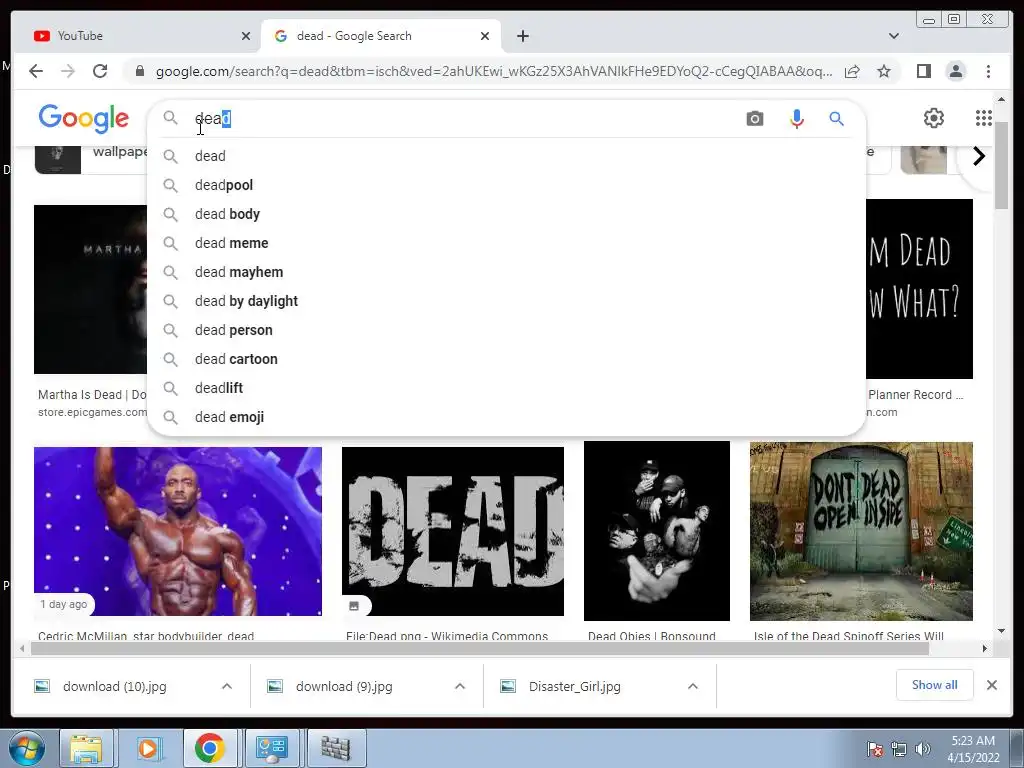Open a new browser tab

click(x=522, y=36)
